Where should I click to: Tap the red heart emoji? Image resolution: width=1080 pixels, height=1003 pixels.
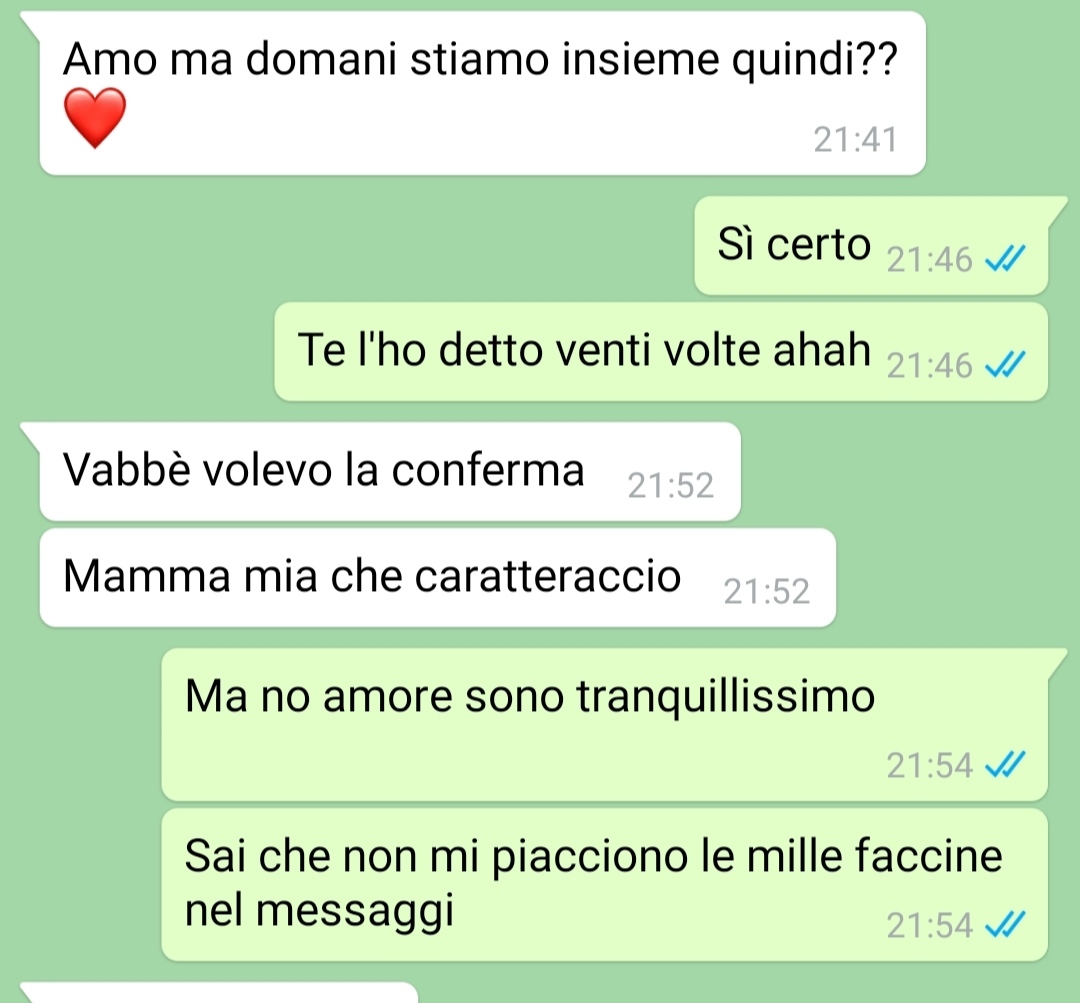[x=95, y=118]
